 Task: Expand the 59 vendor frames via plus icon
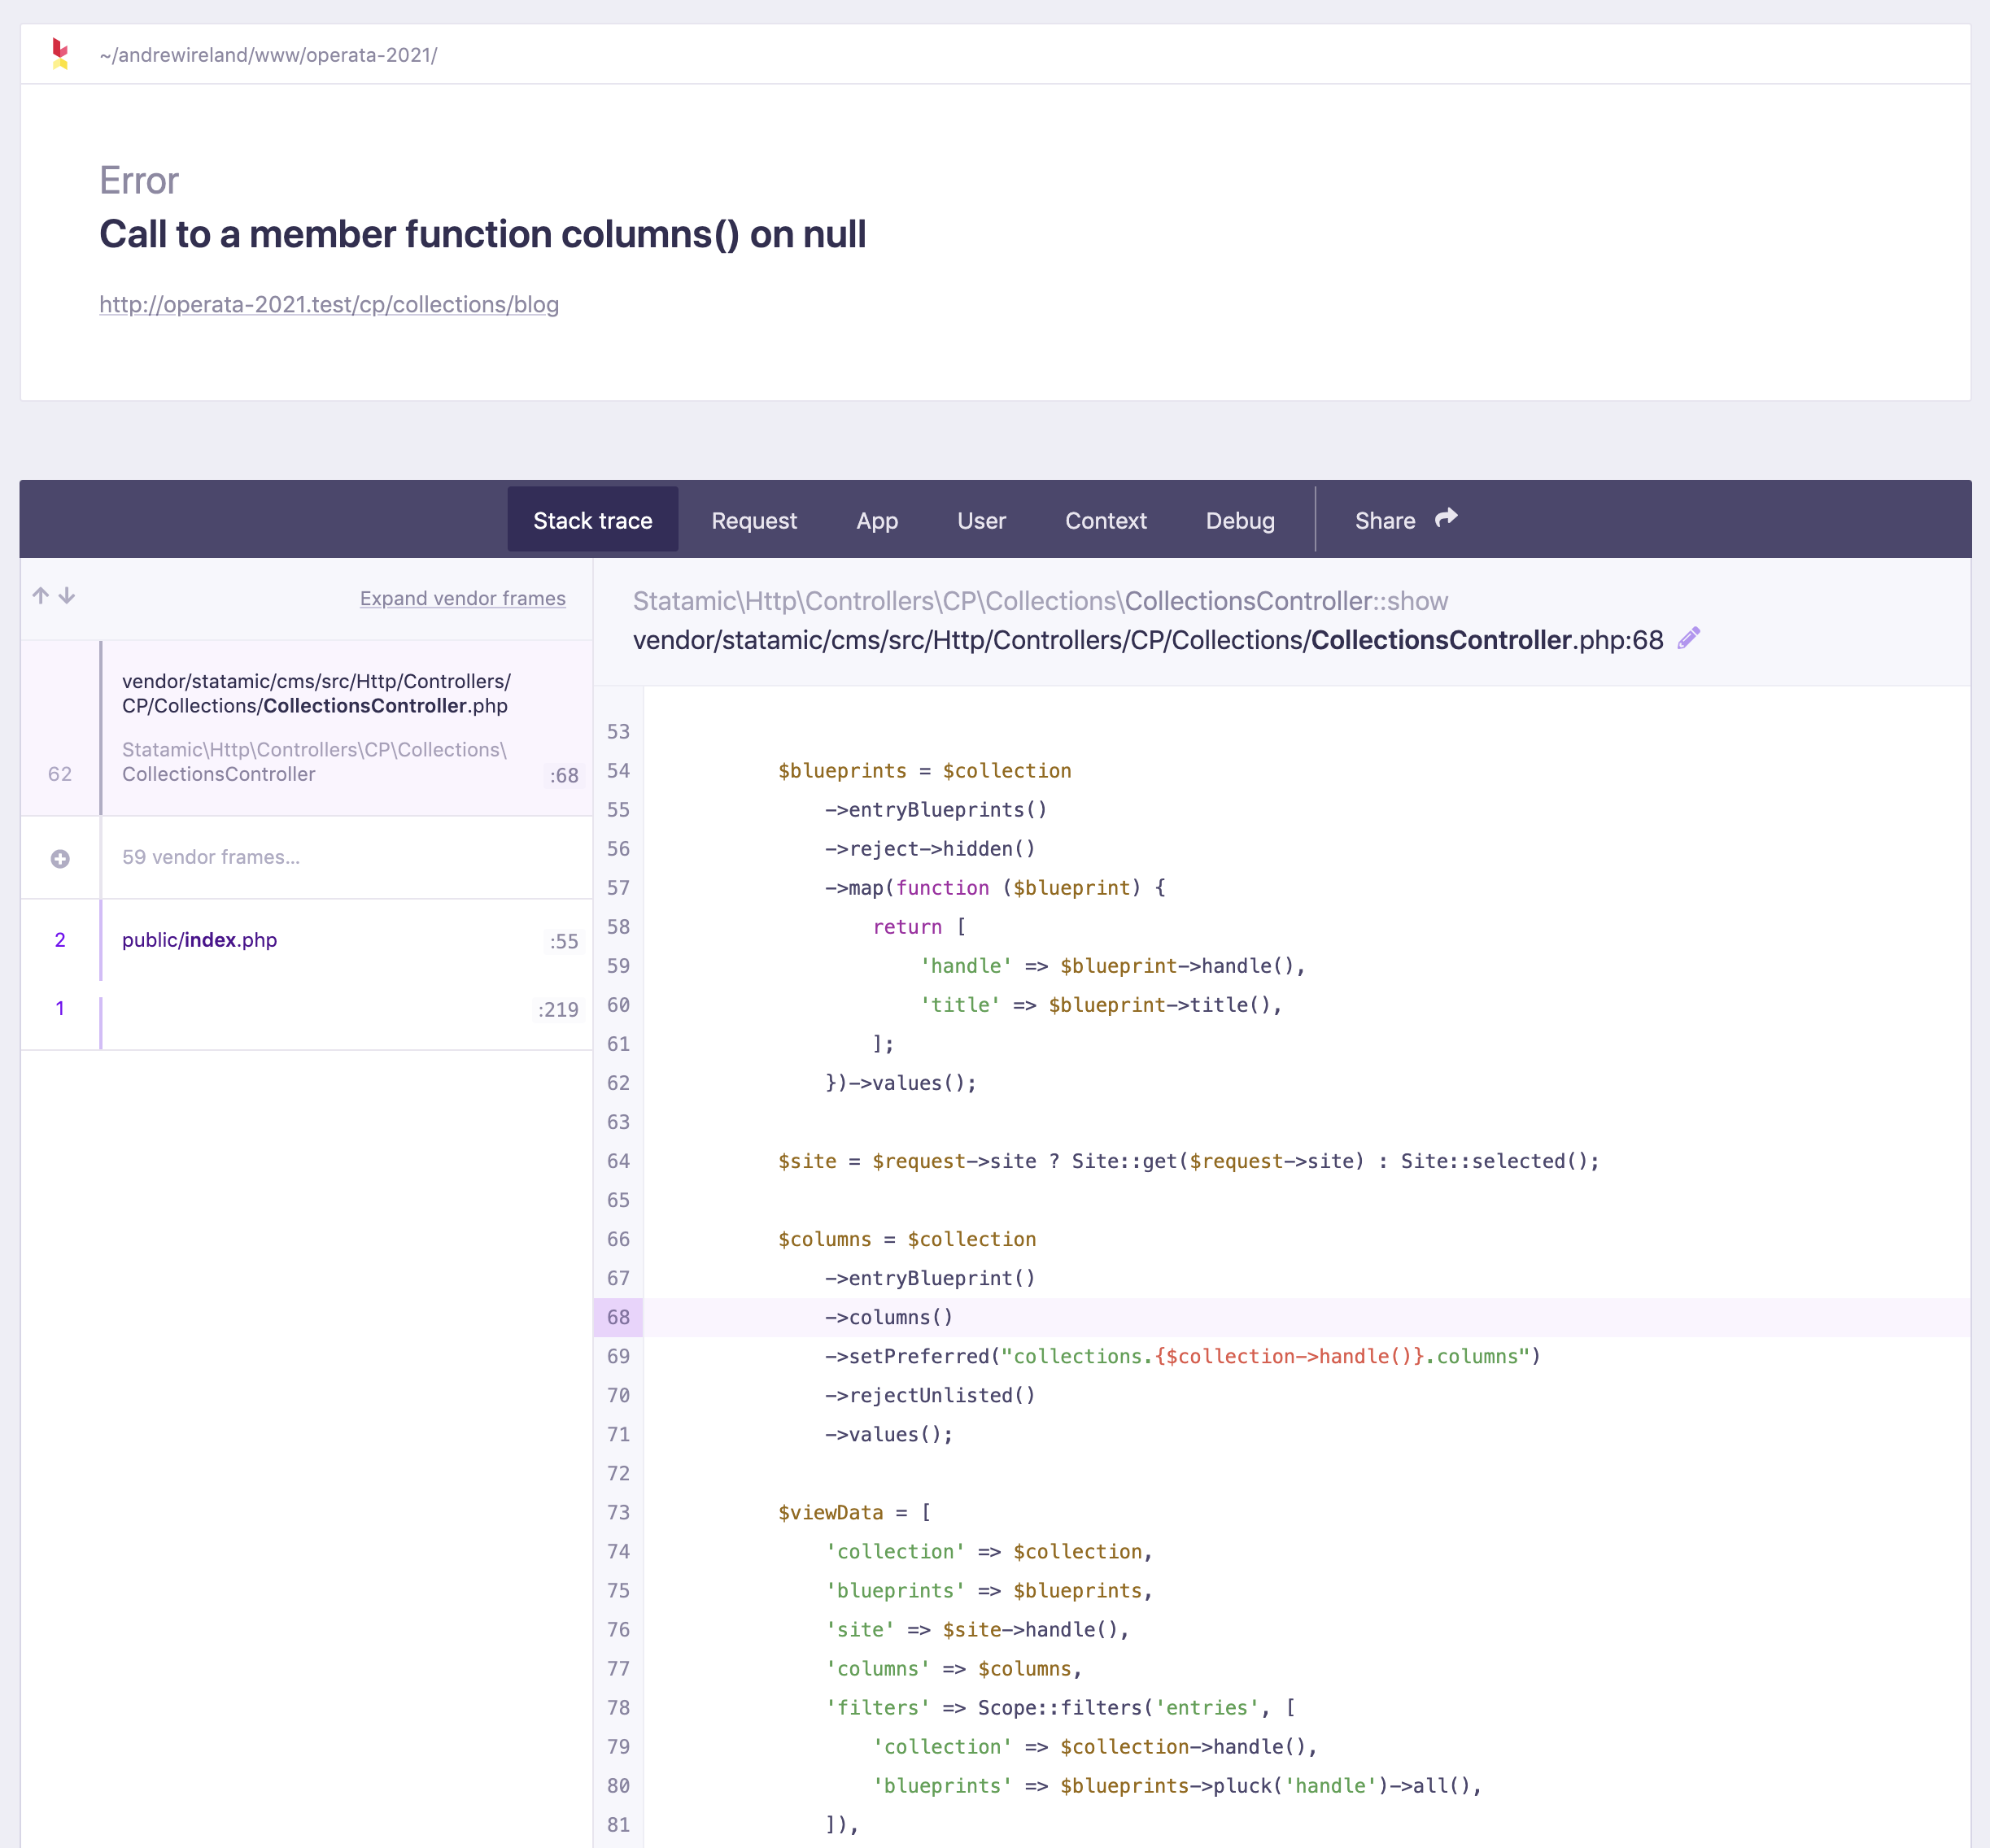click(60, 857)
